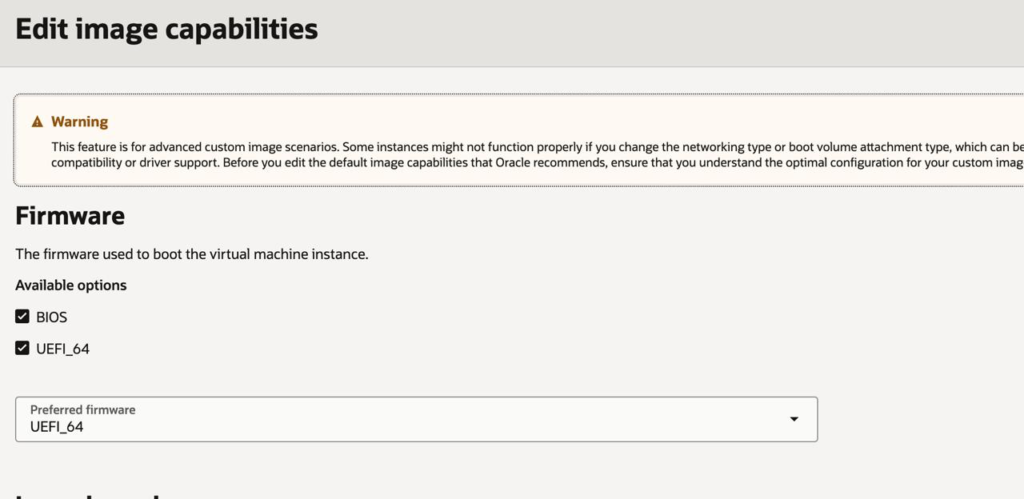Screen dimensions: 1024x499
Task: Click the UEFI_64 checkbox label text
Action: click(x=70, y=349)
